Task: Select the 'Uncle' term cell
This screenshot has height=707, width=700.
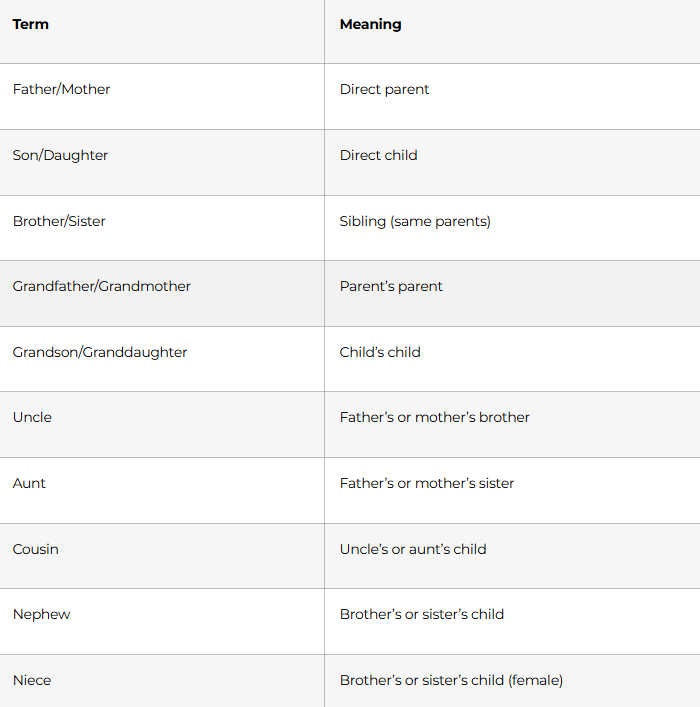Action: click(32, 417)
